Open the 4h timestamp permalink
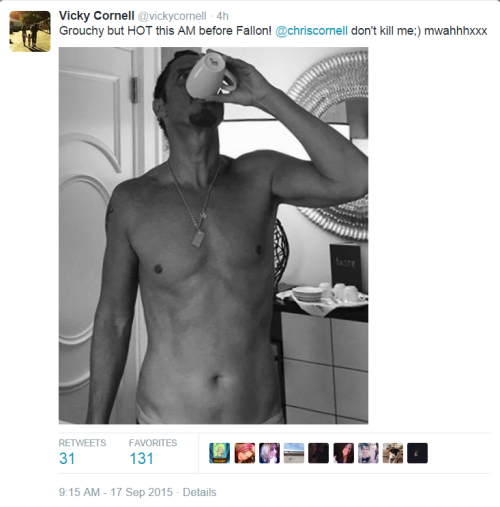The height and width of the screenshot is (507, 500). click(x=223, y=16)
